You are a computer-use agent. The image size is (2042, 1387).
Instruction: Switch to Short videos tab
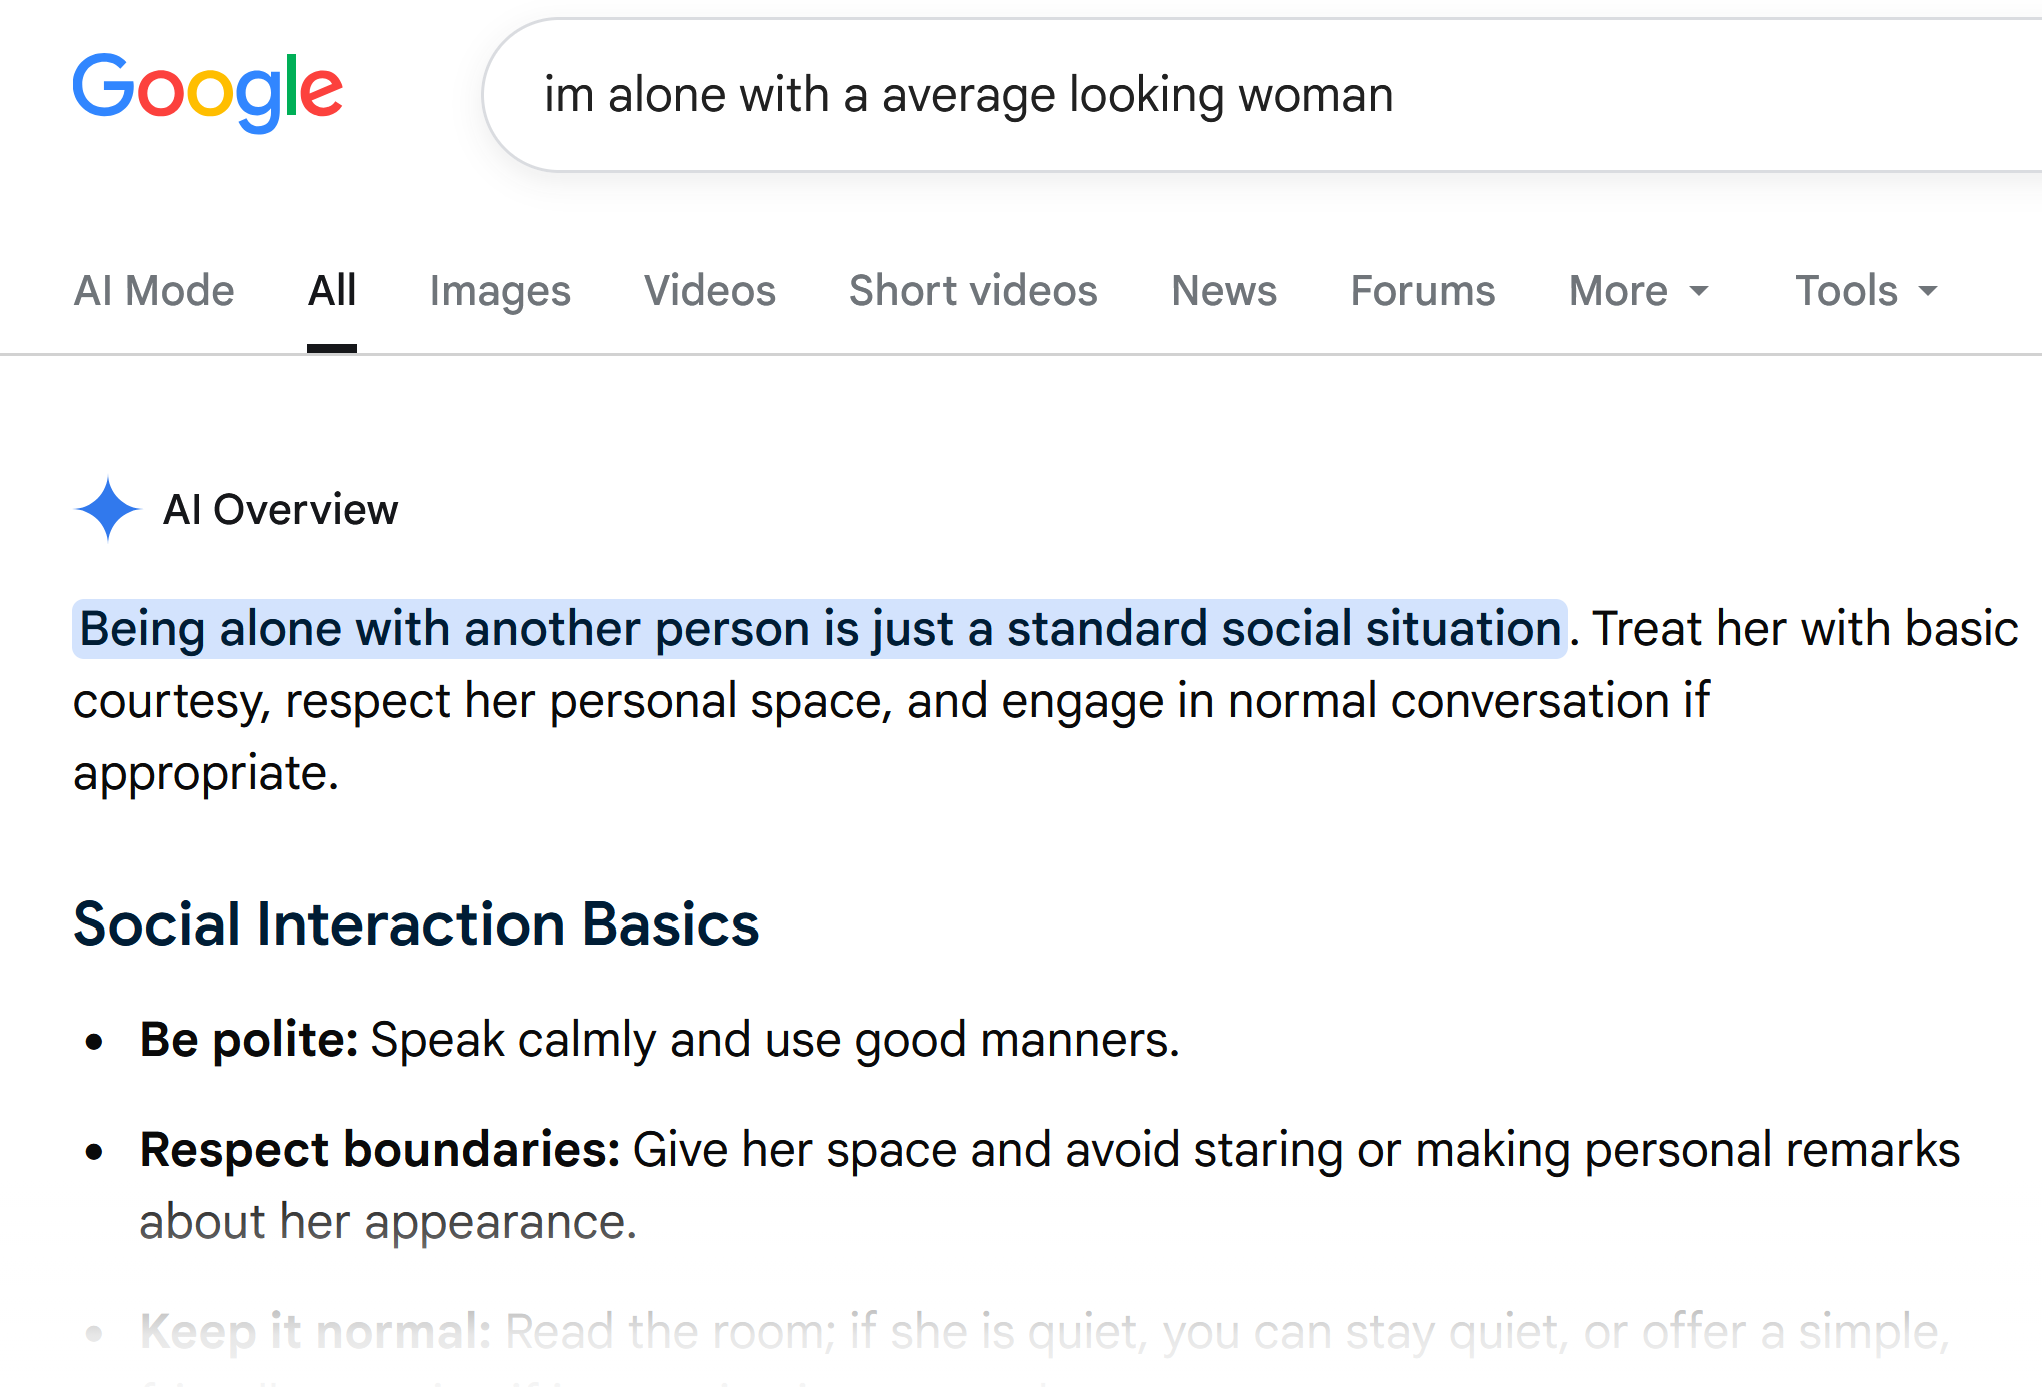click(x=973, y=291)
